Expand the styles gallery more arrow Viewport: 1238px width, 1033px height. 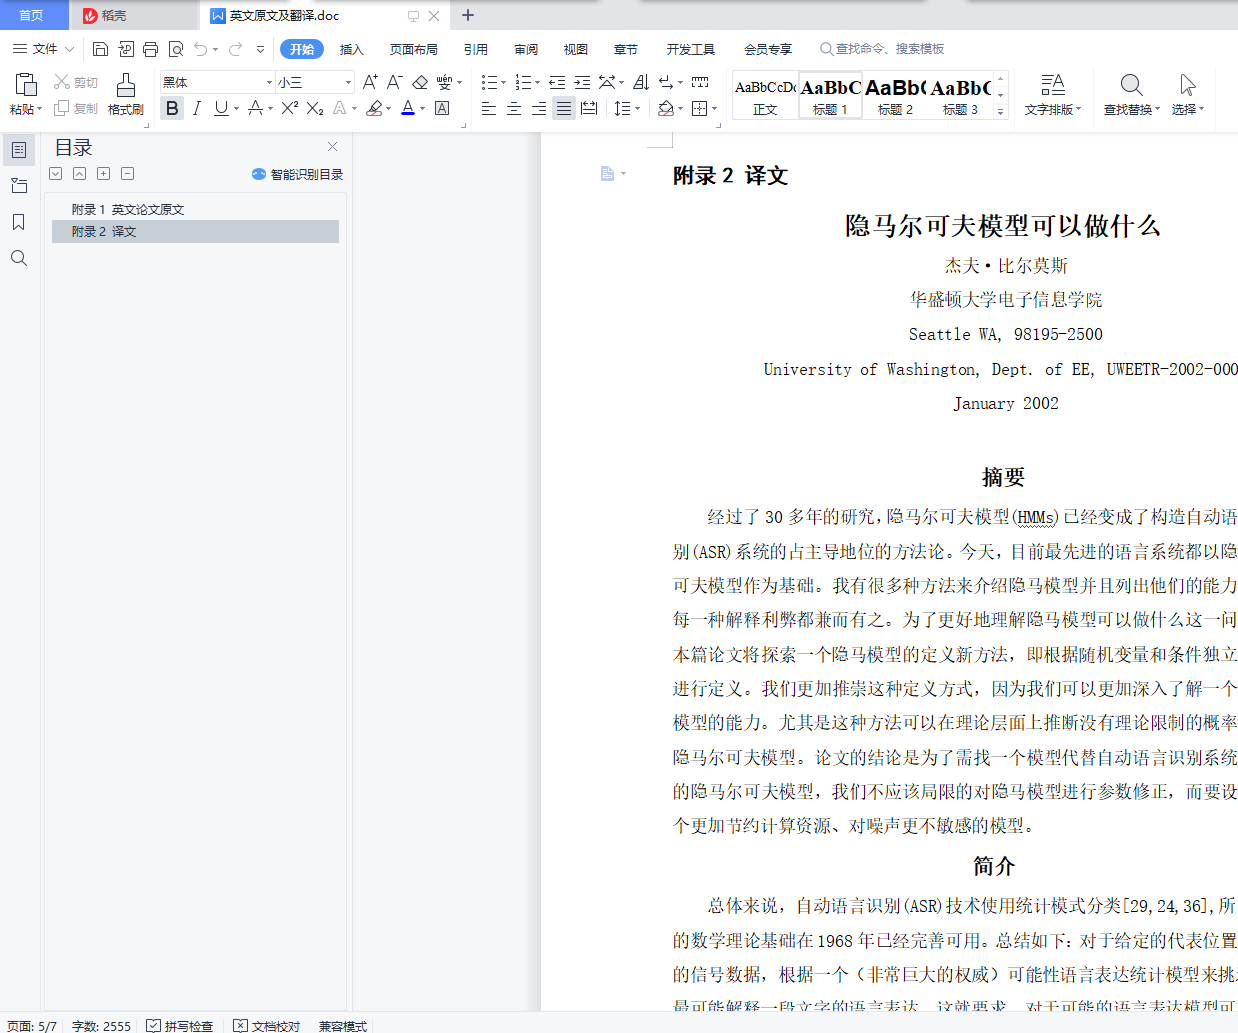[1001, 113]
